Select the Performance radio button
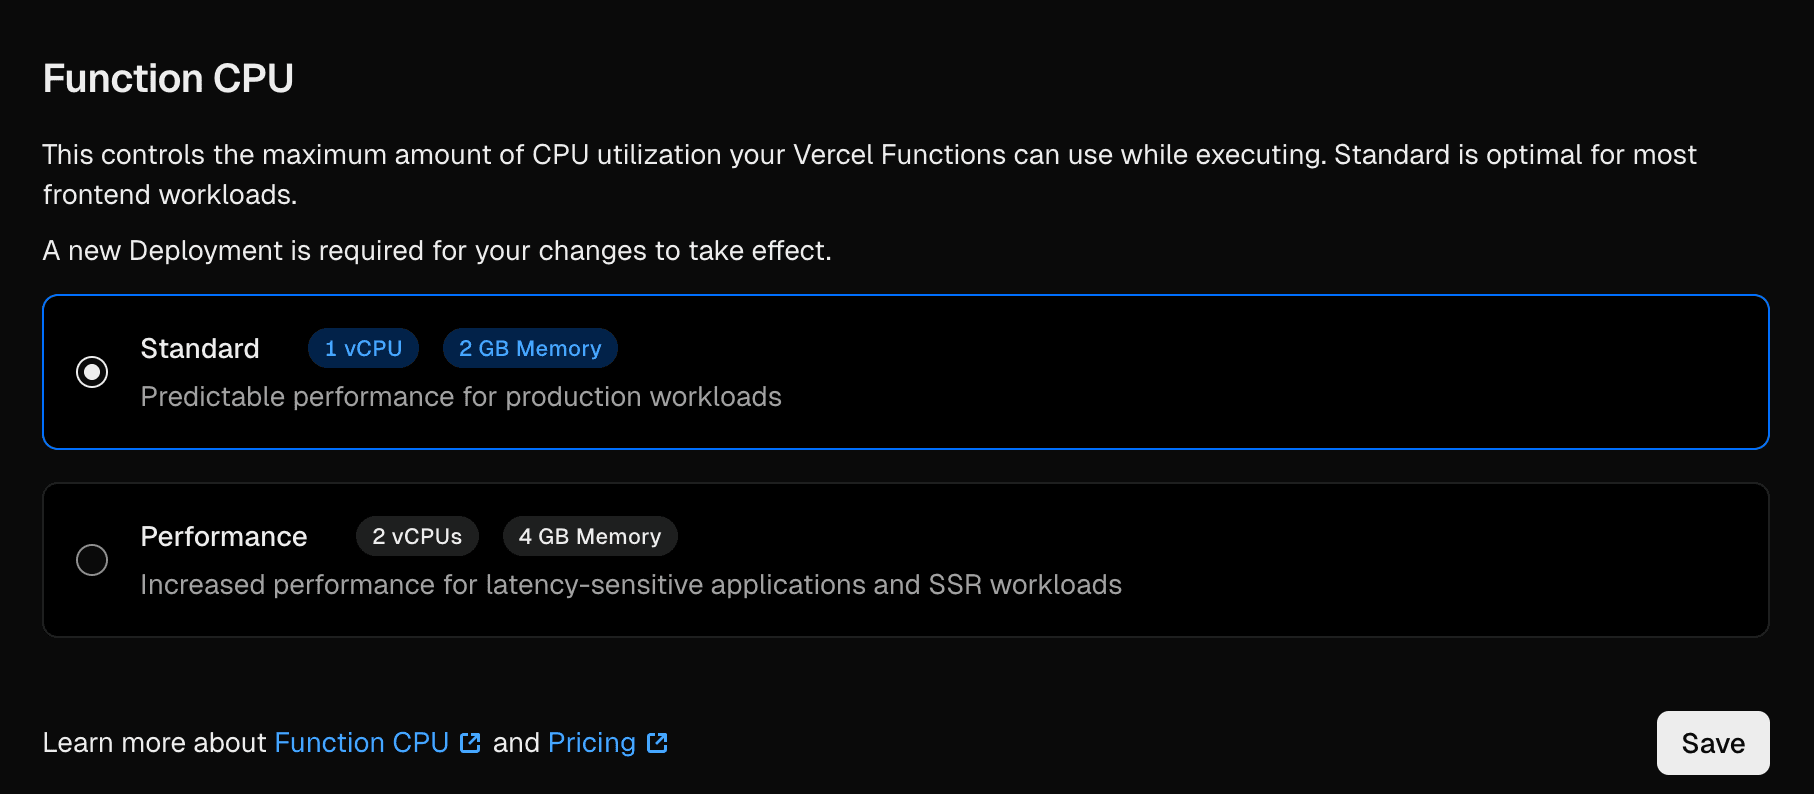Screen dimensions: 1814x794 click(x=92, y=560)
